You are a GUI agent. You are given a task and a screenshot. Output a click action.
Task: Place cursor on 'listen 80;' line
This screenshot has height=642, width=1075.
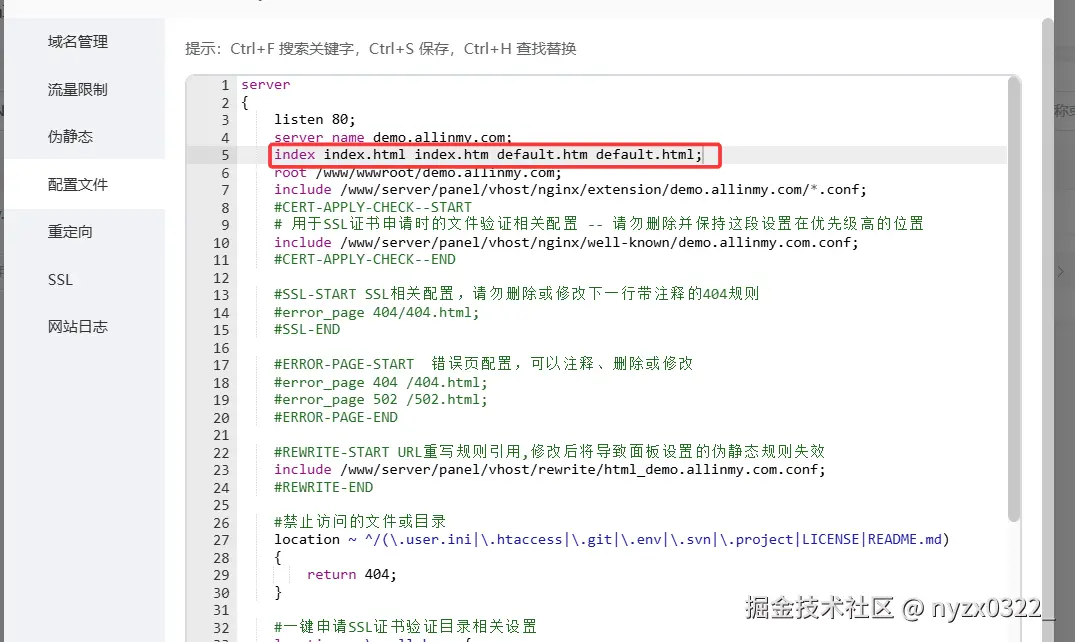tap(315, 119)
